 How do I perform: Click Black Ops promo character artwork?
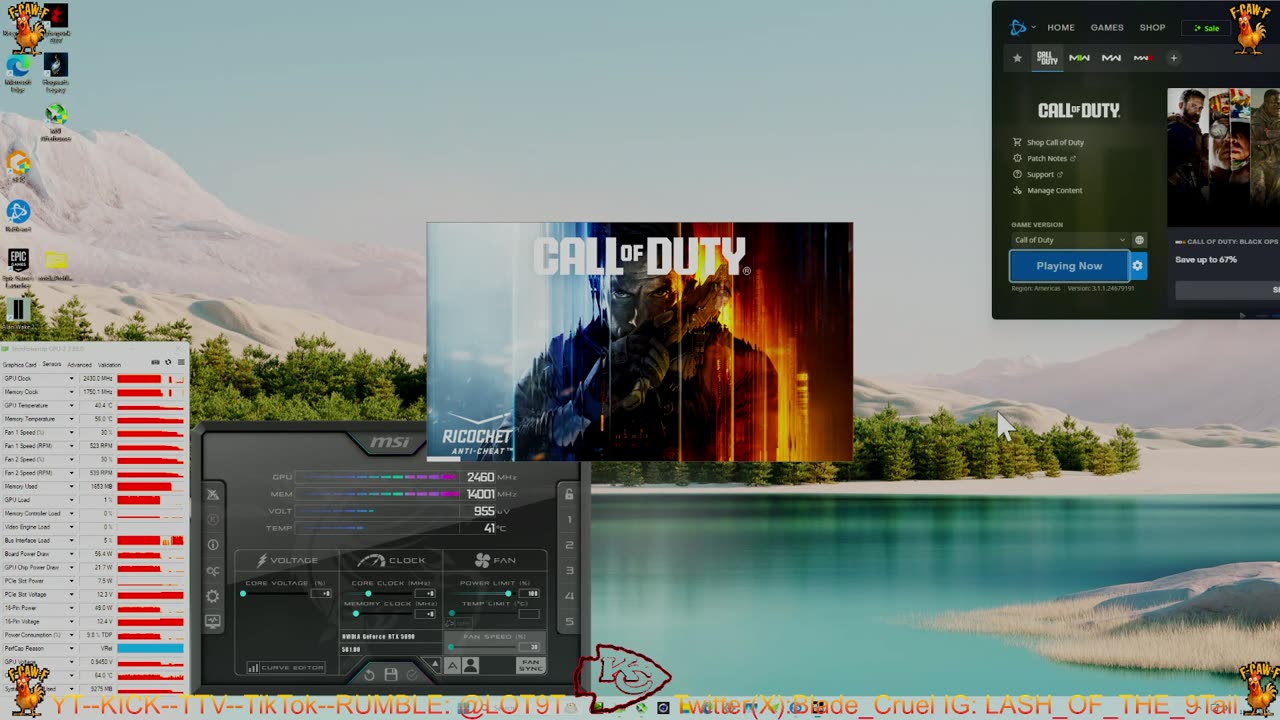coord(1224,157)
